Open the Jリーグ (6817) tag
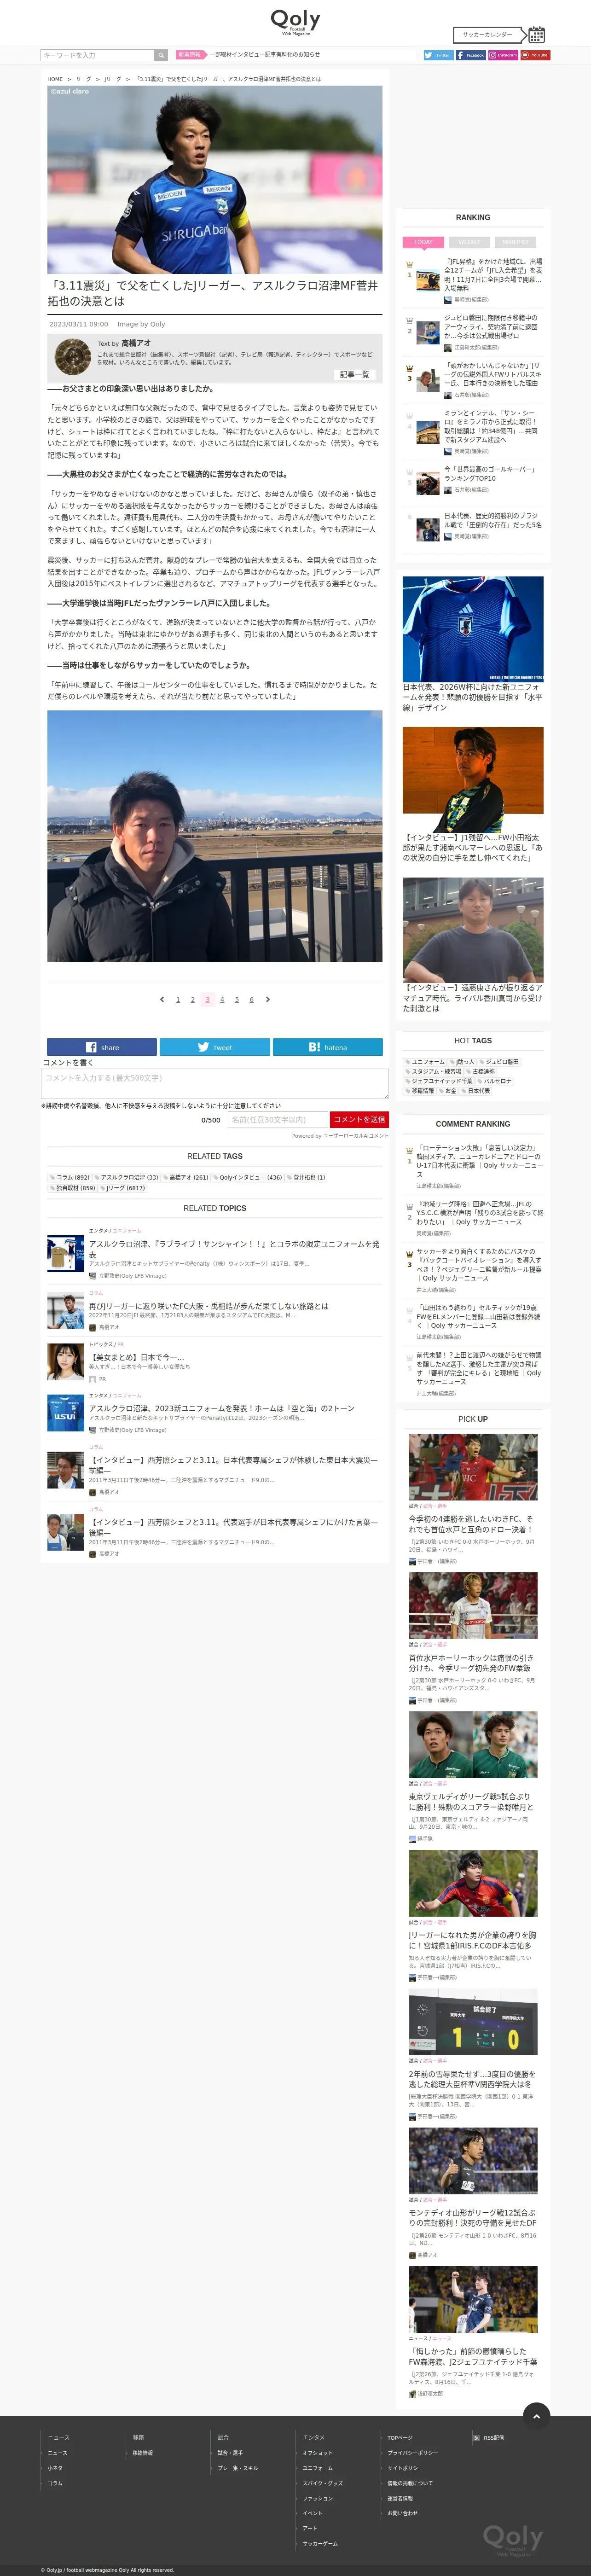Image resolution: width=591 pixels, height=2576 pixels. click(123, 1188)
